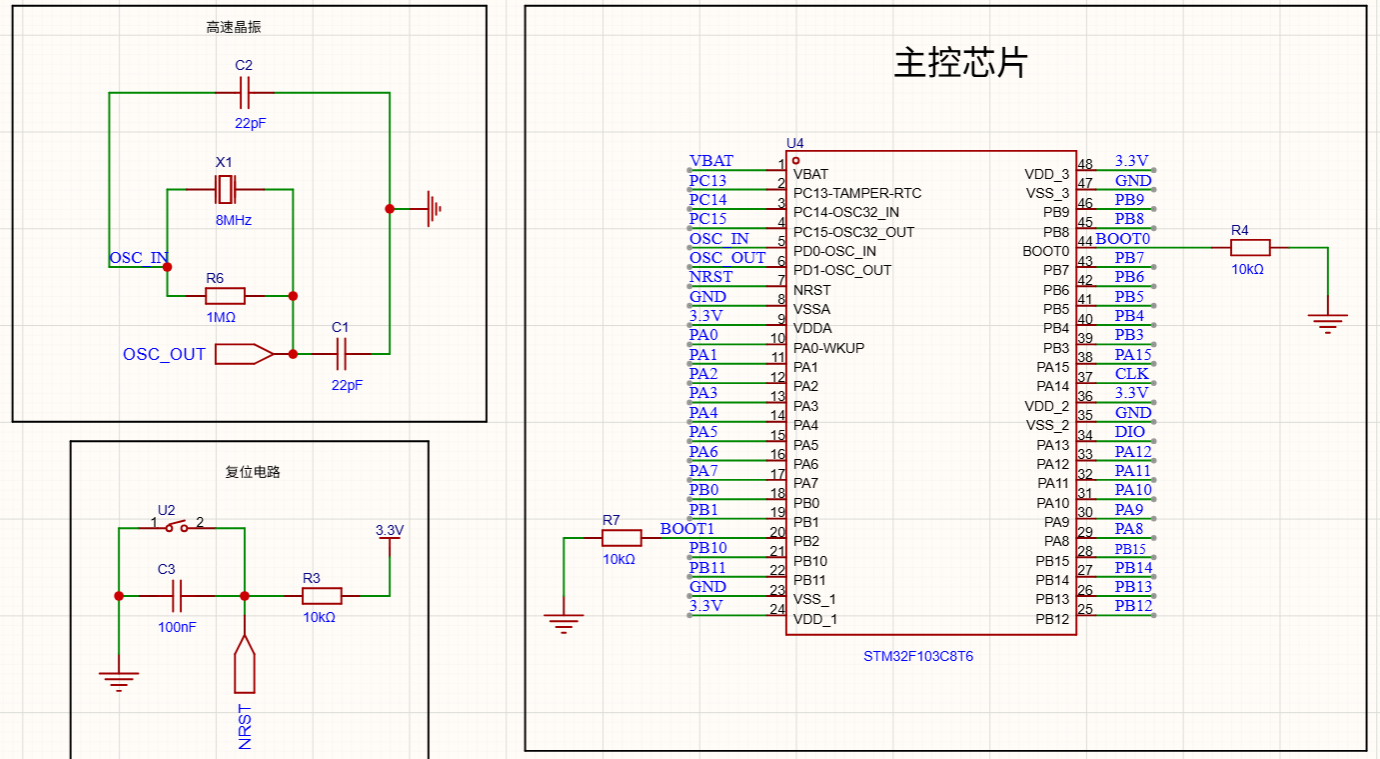Viewport: 1380px width, 759px height.
Task: Select capacitor C1 symbol
Action: point(341,354)
